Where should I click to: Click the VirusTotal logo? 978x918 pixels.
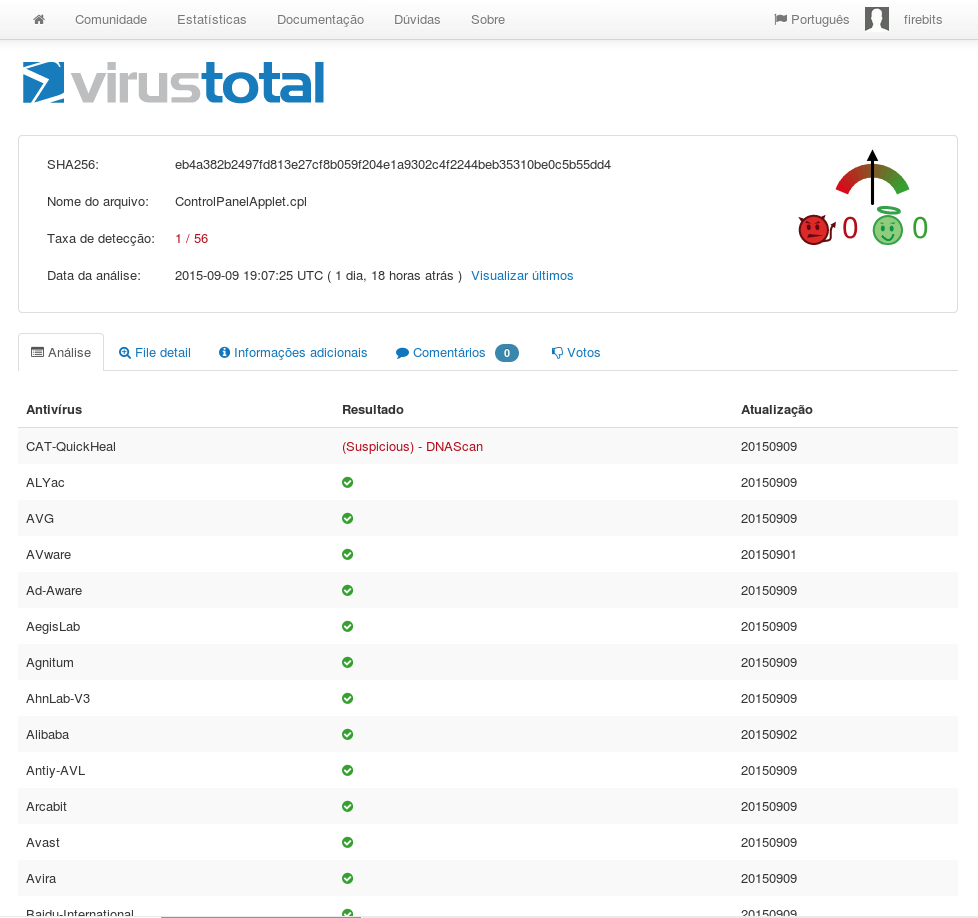tap(172, 82)
